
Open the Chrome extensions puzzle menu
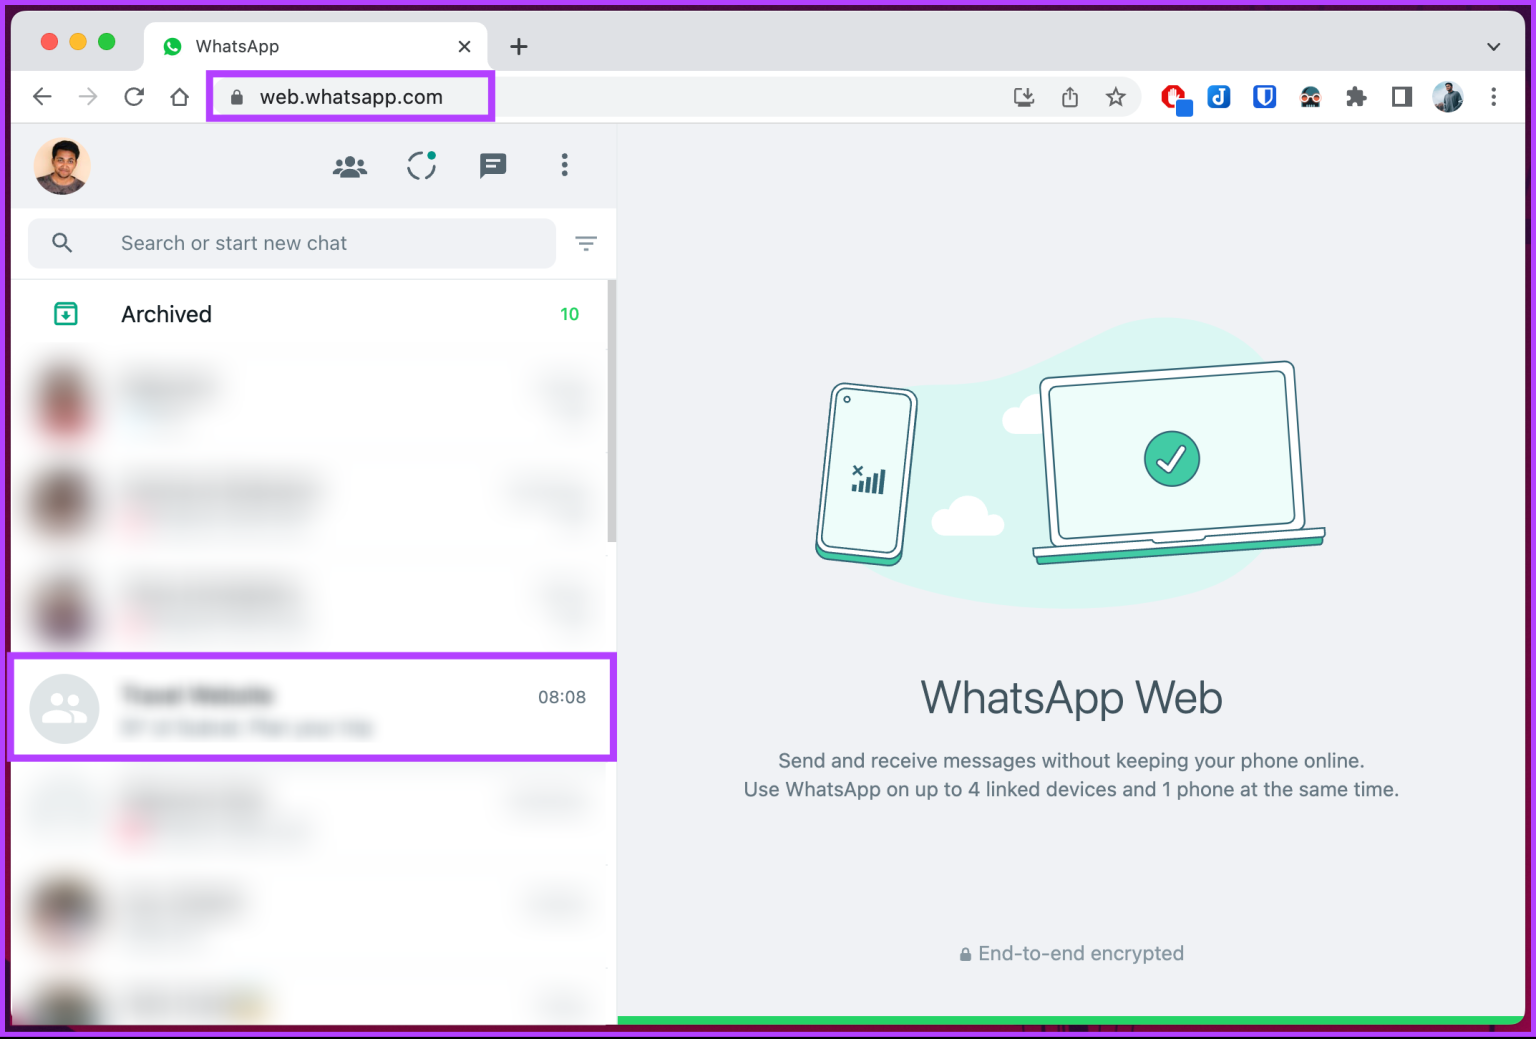click(x=1356, y=96)
